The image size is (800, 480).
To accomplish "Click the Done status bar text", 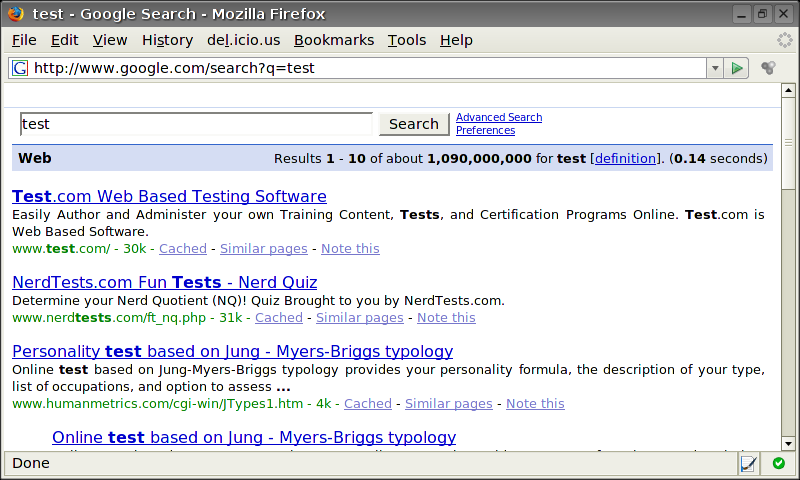I will coord(31,463).
